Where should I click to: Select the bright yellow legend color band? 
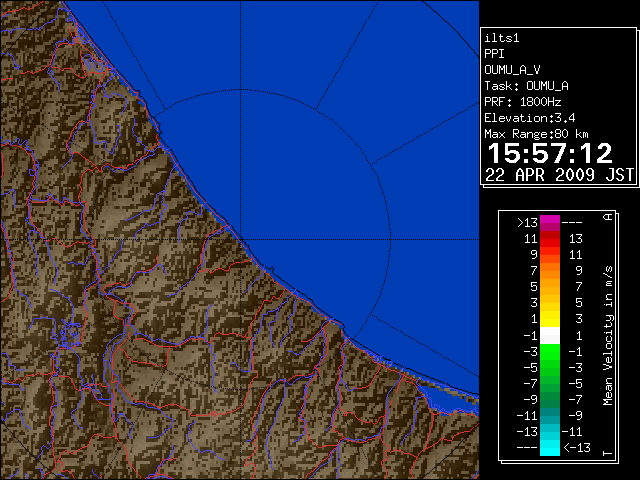(x=550, y=319)
